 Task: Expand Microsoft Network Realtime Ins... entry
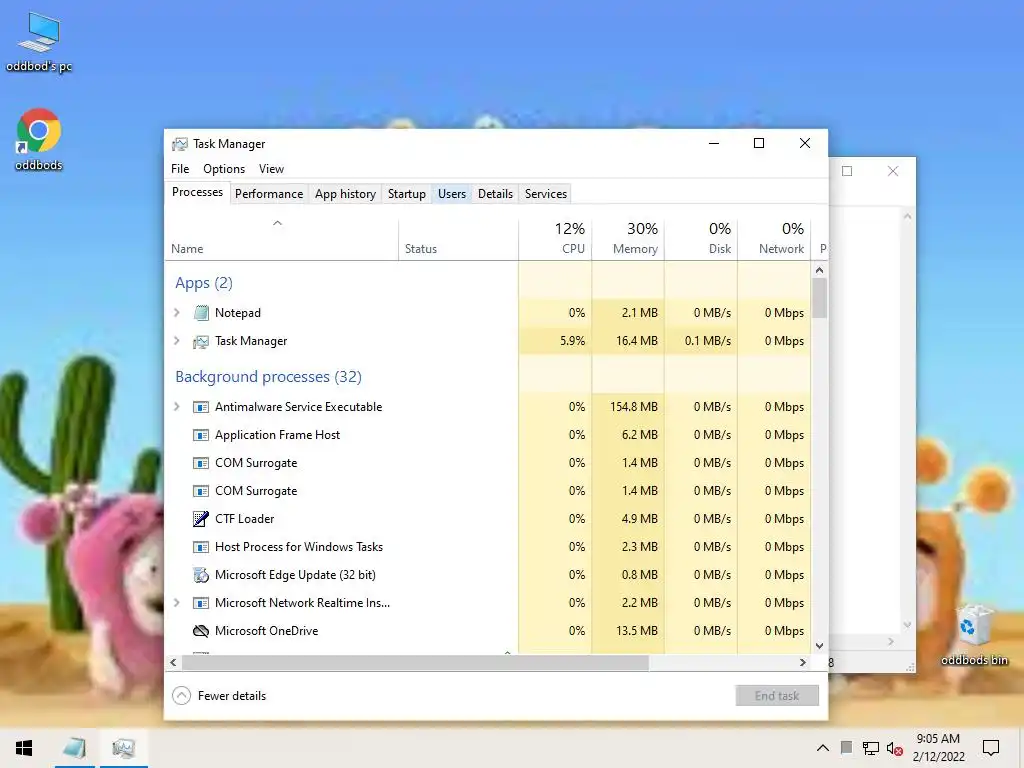176,603
